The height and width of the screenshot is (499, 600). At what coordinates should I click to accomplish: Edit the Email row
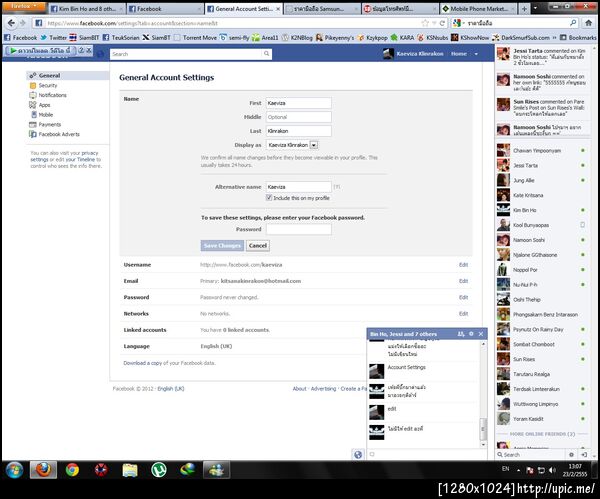pyautogui.click(x=463, y=281)
